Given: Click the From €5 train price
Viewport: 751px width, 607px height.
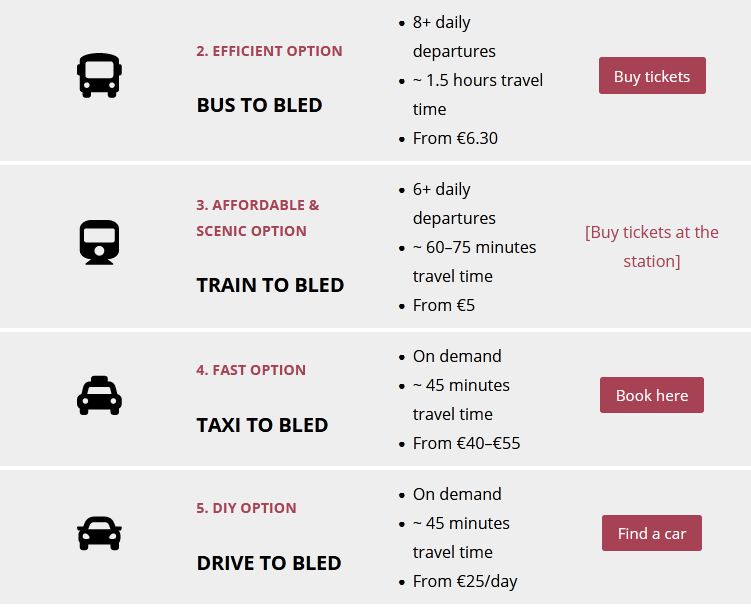Looking at the screenshot, I should pos(444,305).
